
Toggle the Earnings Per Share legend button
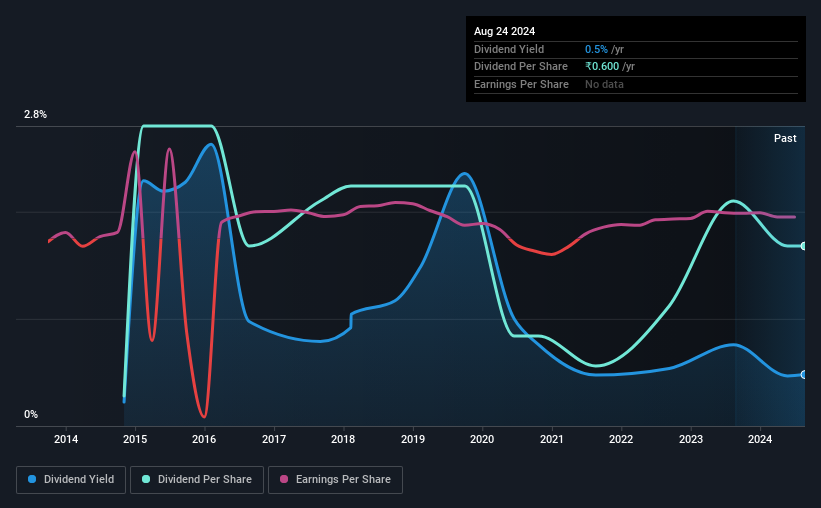click(x=335, y=480)
